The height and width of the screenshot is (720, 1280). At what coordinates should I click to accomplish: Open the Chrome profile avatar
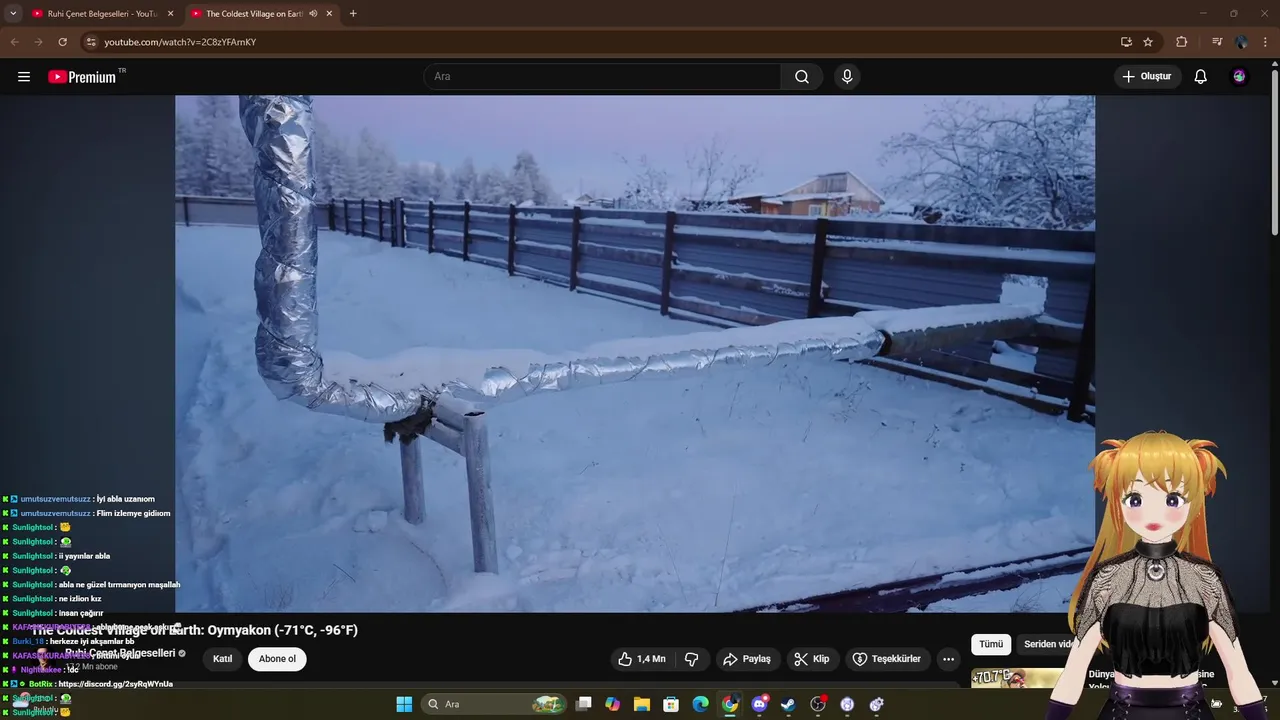pyautogui.click(x=1241, y=42)
